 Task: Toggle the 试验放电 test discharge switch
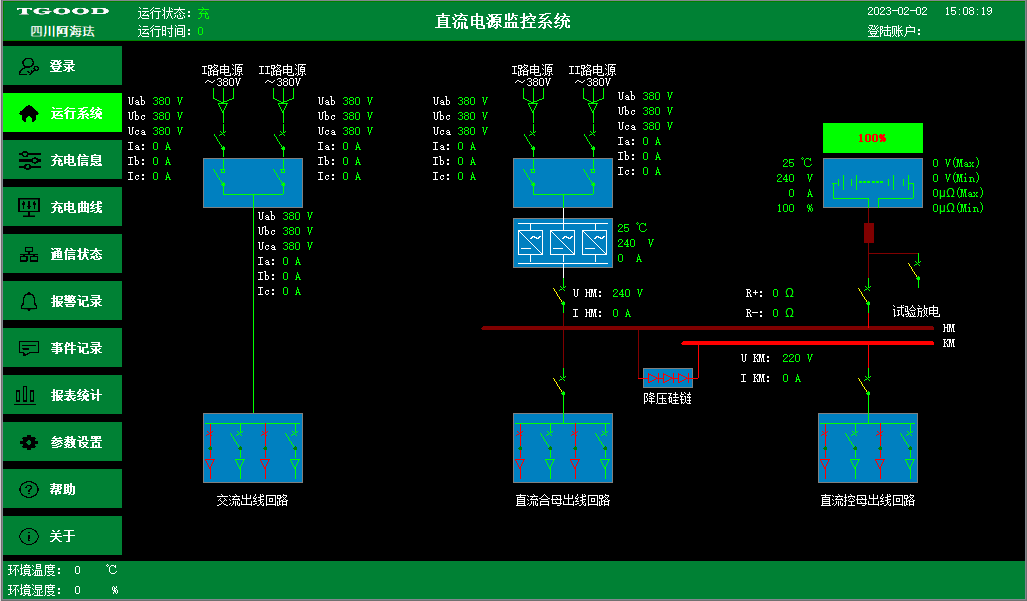pyautogui.click(x=915, y=269)
